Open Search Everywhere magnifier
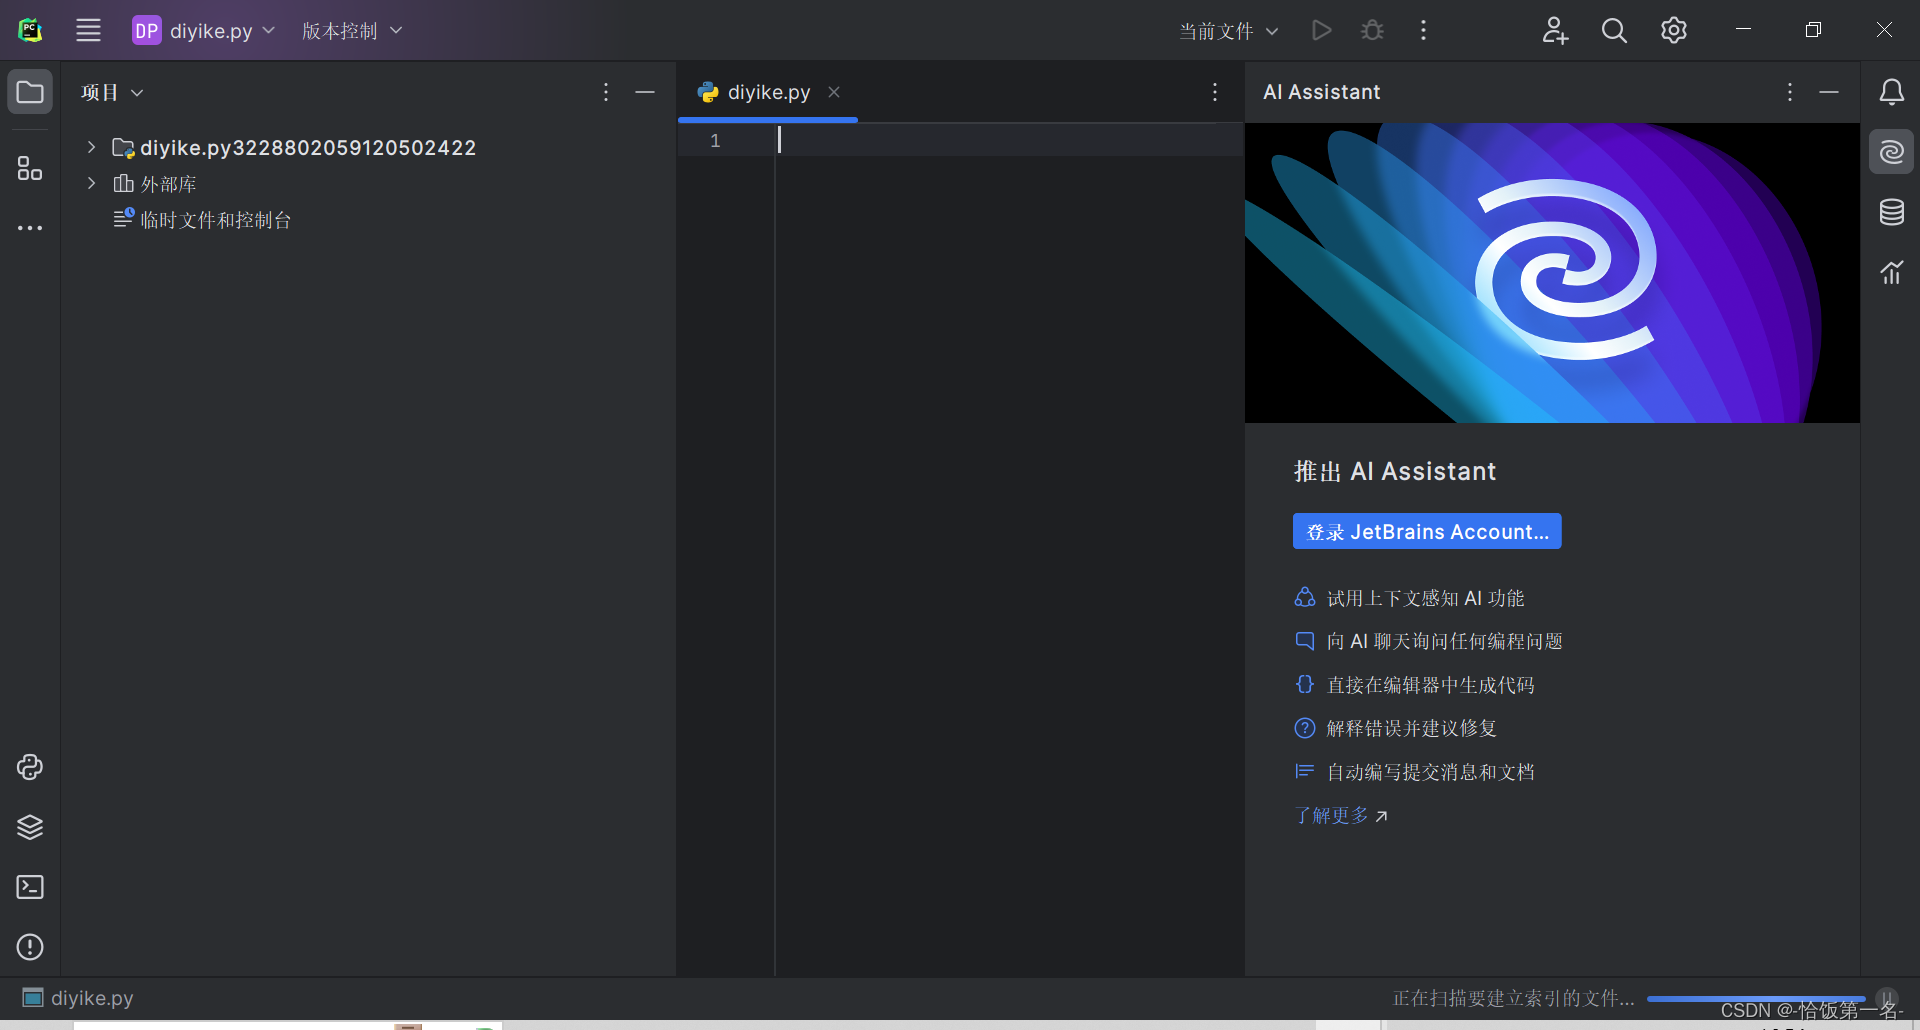The height and width of the screenshot is (1030, 1920). [1614, 30]
